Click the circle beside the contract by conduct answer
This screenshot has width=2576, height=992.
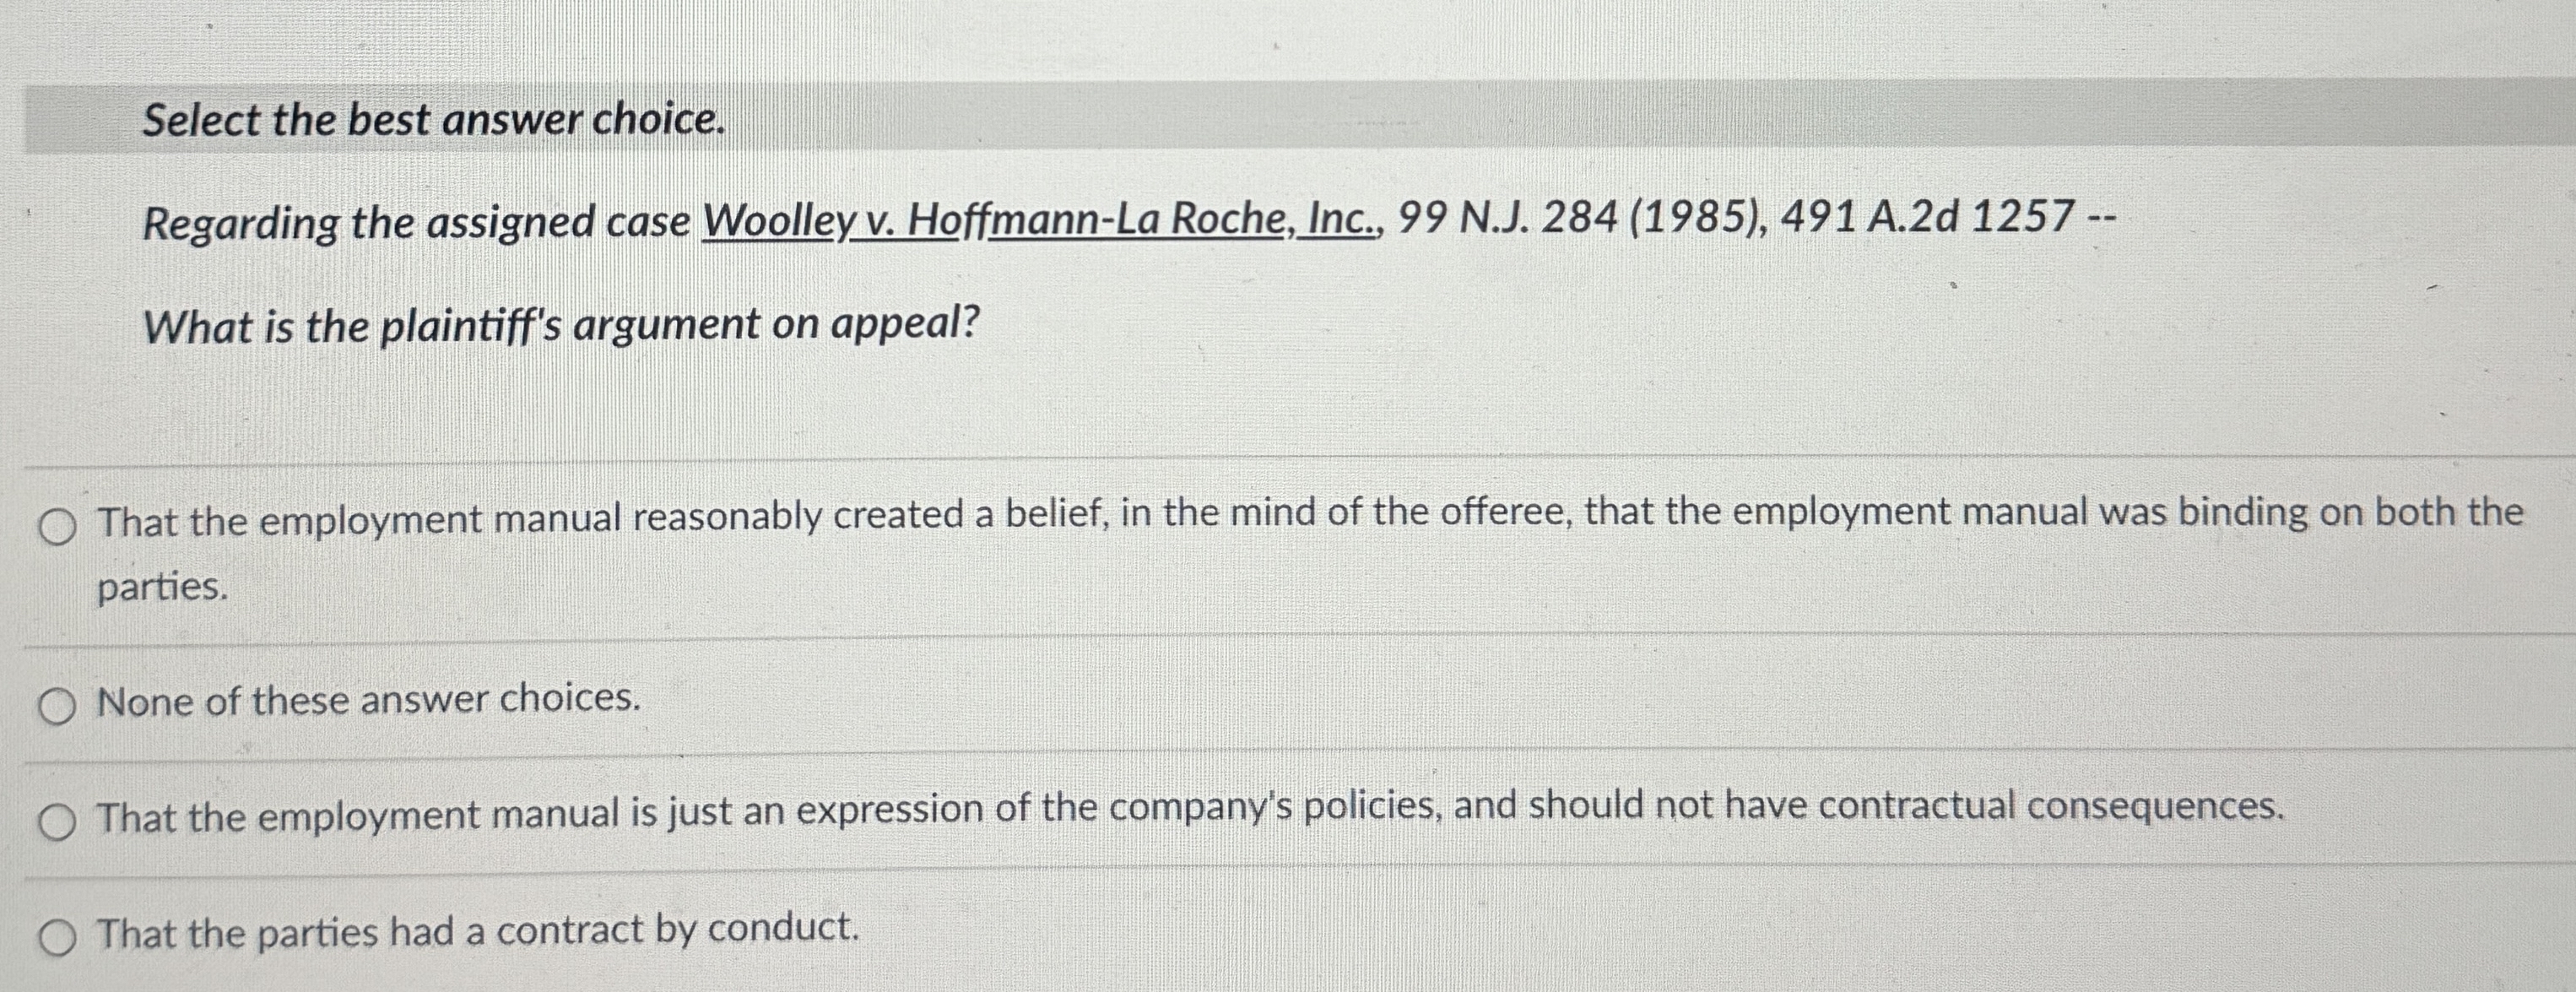click(x=57, y=936)
